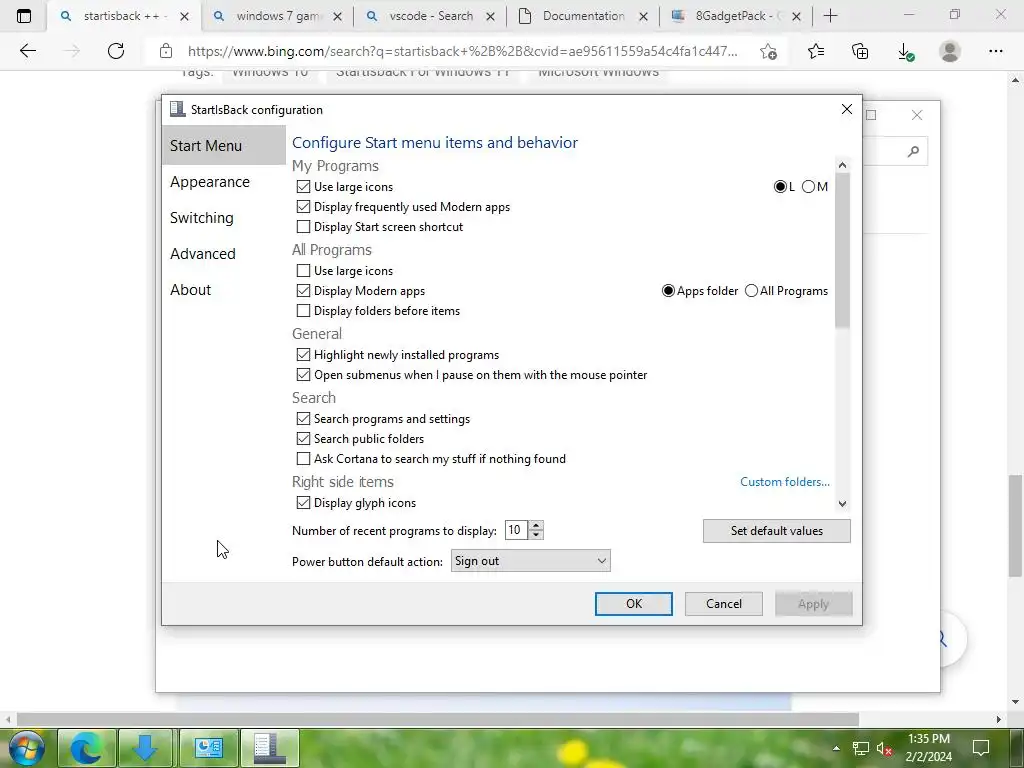
Task: Select the StartIsBack taskbar icon
Action: (270, 749)
